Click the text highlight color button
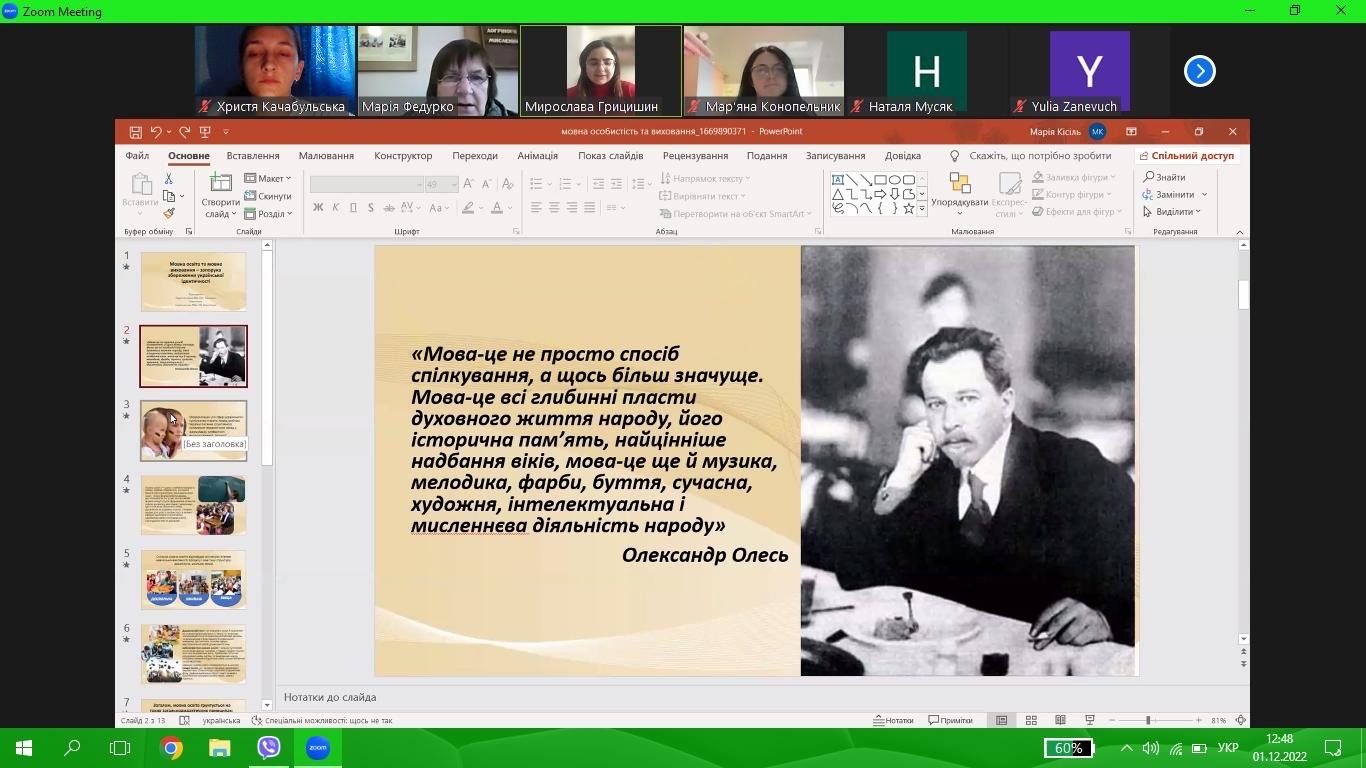 pos(467,208)
